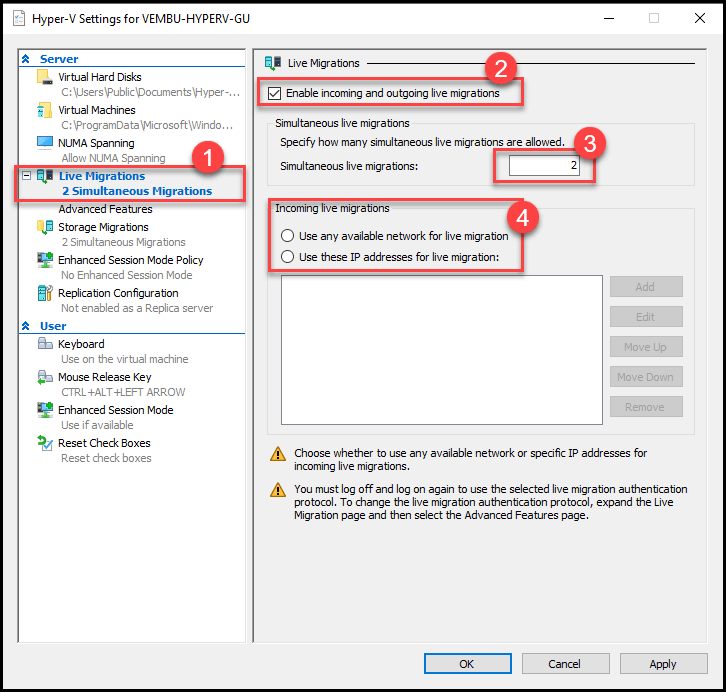Select Use any available network for live migration
Image resolution: width=726 pixels, height=692 pixels.
(287, 236)
